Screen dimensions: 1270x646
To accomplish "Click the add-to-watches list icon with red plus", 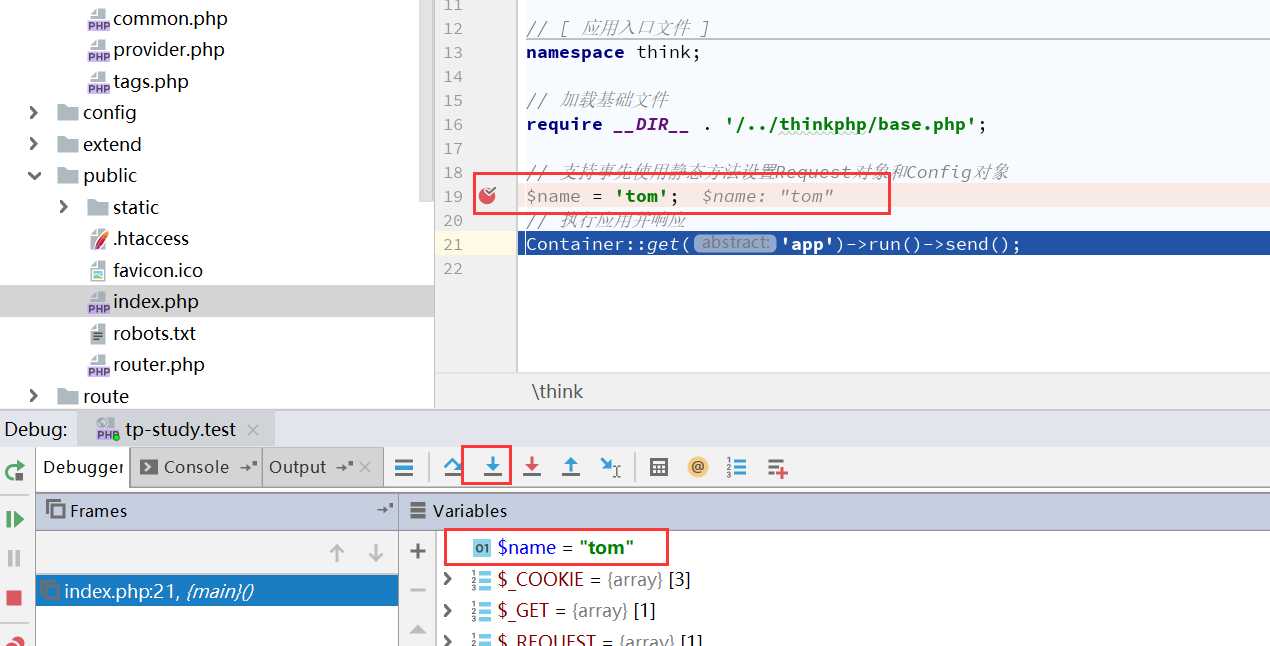I will point(778,468).
